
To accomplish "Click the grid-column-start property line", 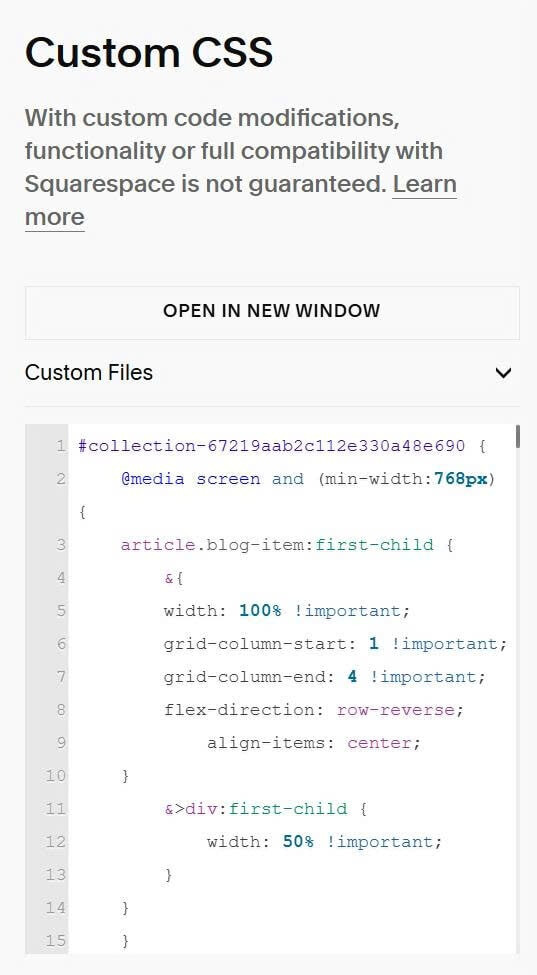I will point(336,644).
